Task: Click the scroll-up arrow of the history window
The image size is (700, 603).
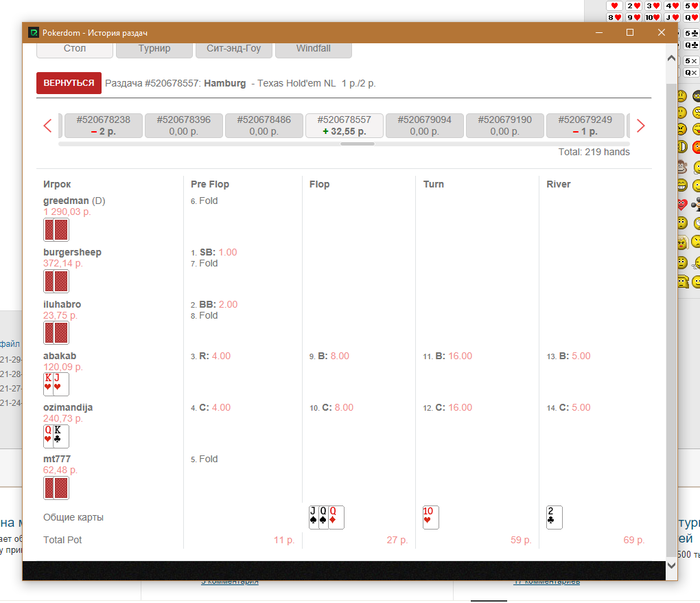Action: tap(671, 58)
